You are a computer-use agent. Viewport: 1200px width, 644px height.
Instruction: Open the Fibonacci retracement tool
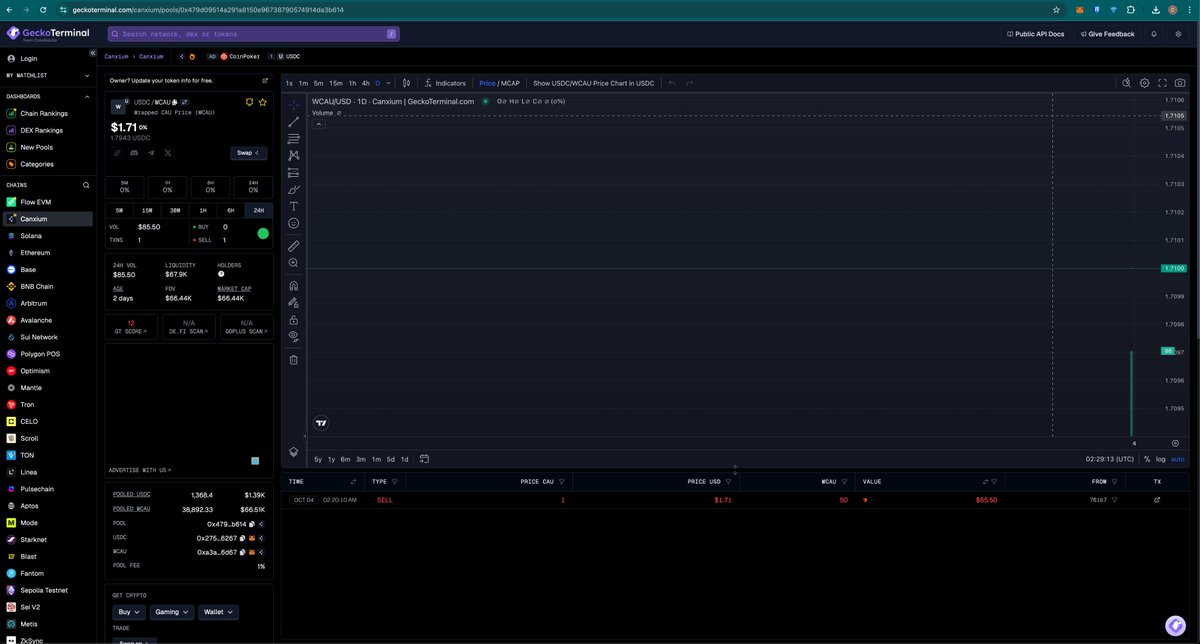click(x=294, y=139)
